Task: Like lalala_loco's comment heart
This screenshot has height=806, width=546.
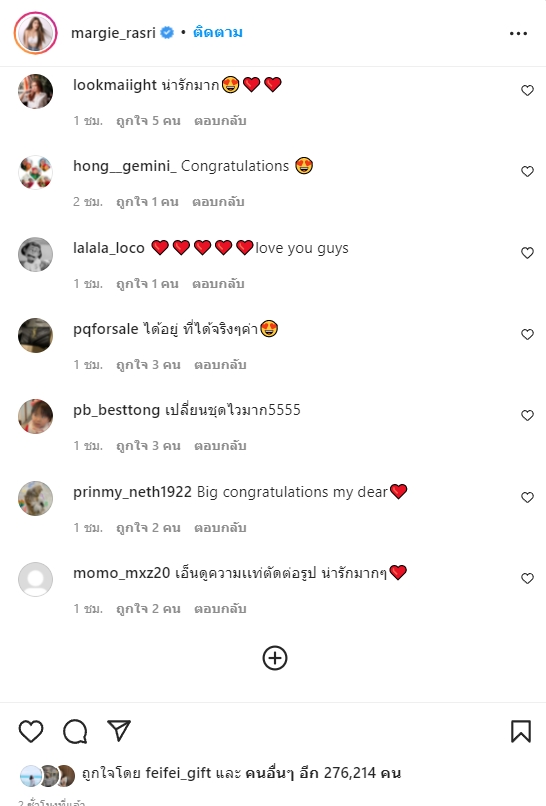Action: pyautogui.click(x=527, y=253)
